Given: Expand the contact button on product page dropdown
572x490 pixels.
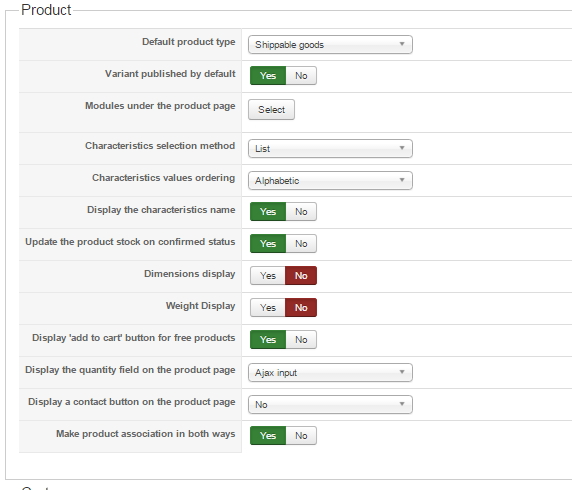Looking at the screenshot, I should tap(330, 405).
